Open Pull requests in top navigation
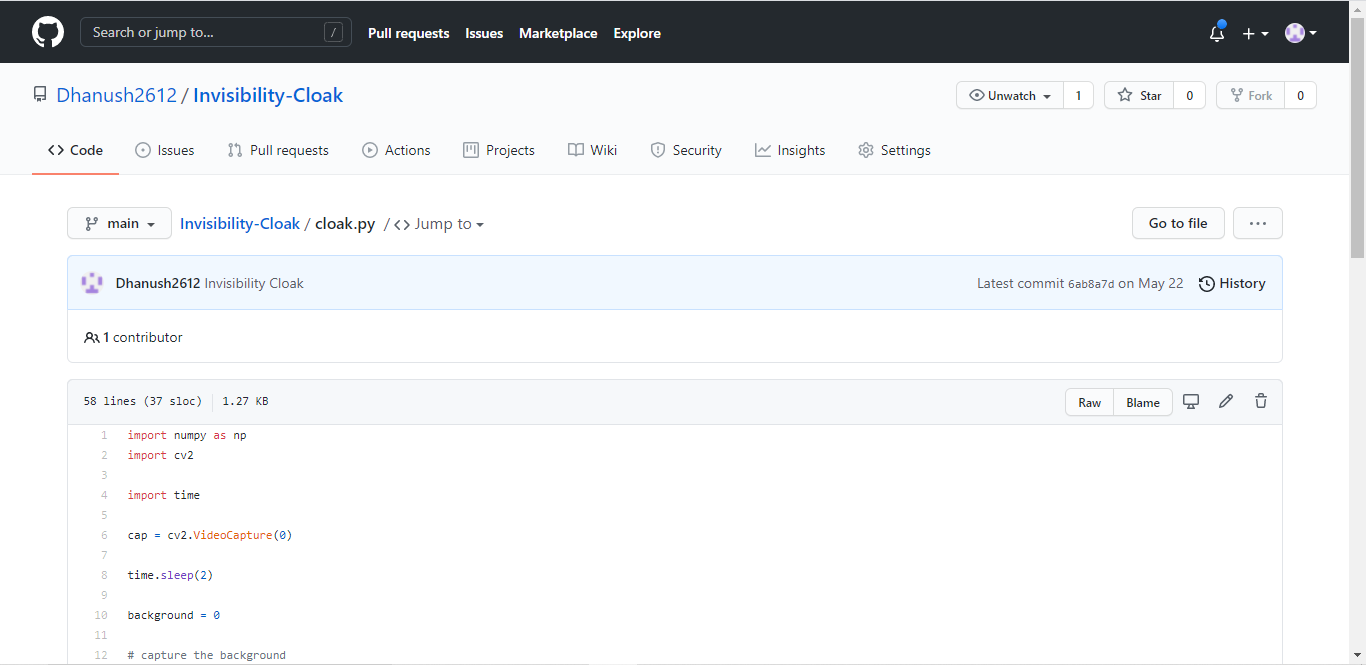 coord(408,33)
